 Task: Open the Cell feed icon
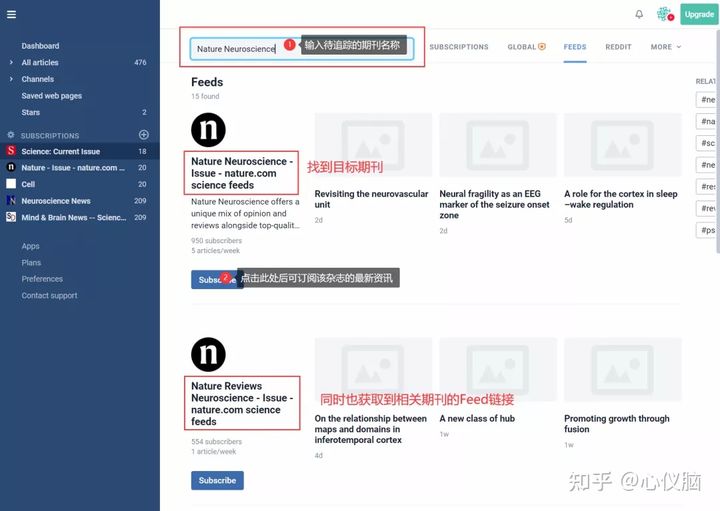point(11,184)
